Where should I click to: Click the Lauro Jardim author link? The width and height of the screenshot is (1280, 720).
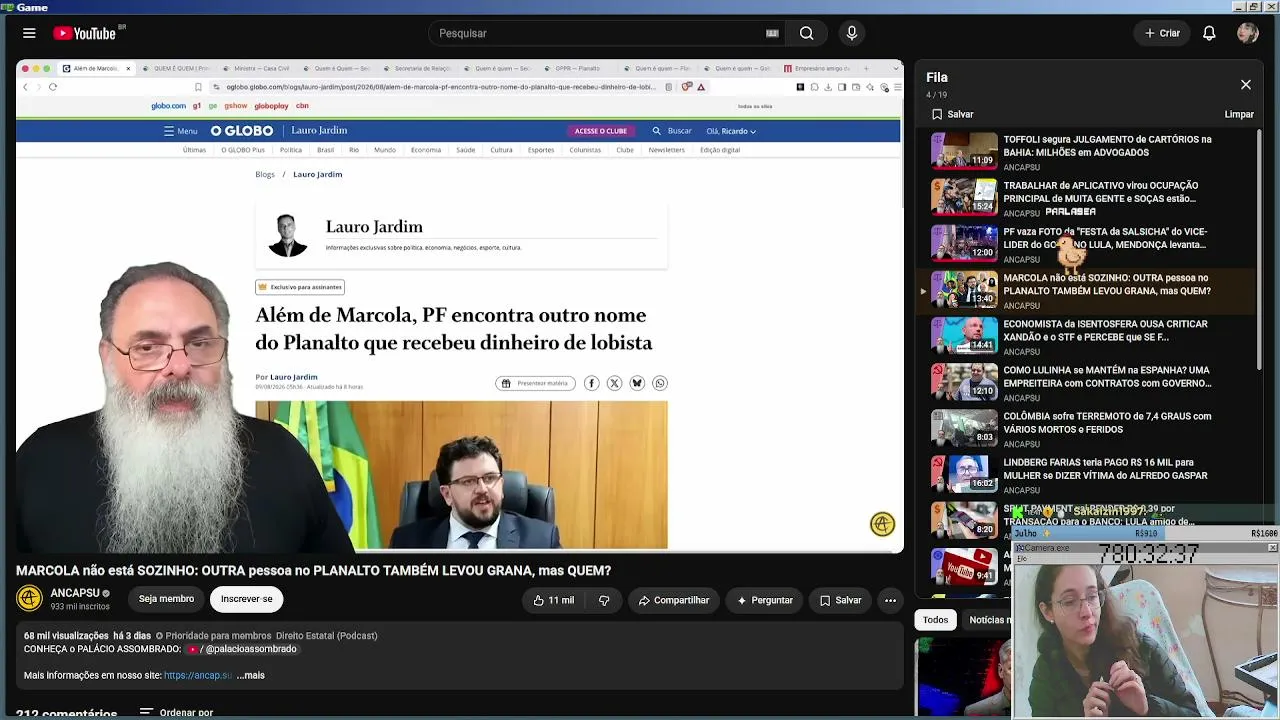click(x=293, y=377)
